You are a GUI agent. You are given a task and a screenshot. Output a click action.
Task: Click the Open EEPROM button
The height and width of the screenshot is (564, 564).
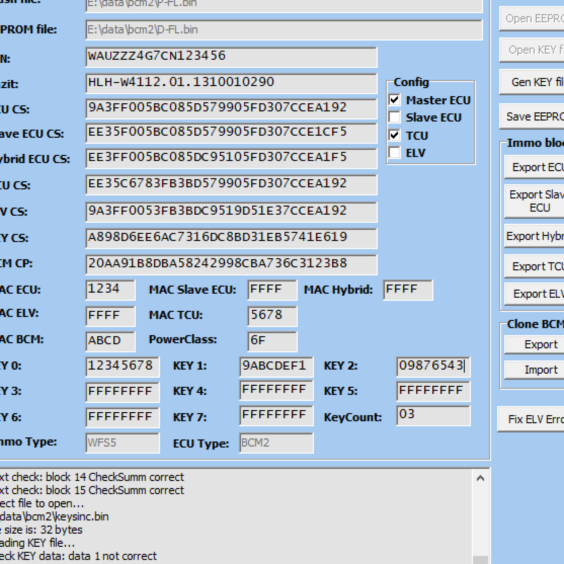(532, 18)
